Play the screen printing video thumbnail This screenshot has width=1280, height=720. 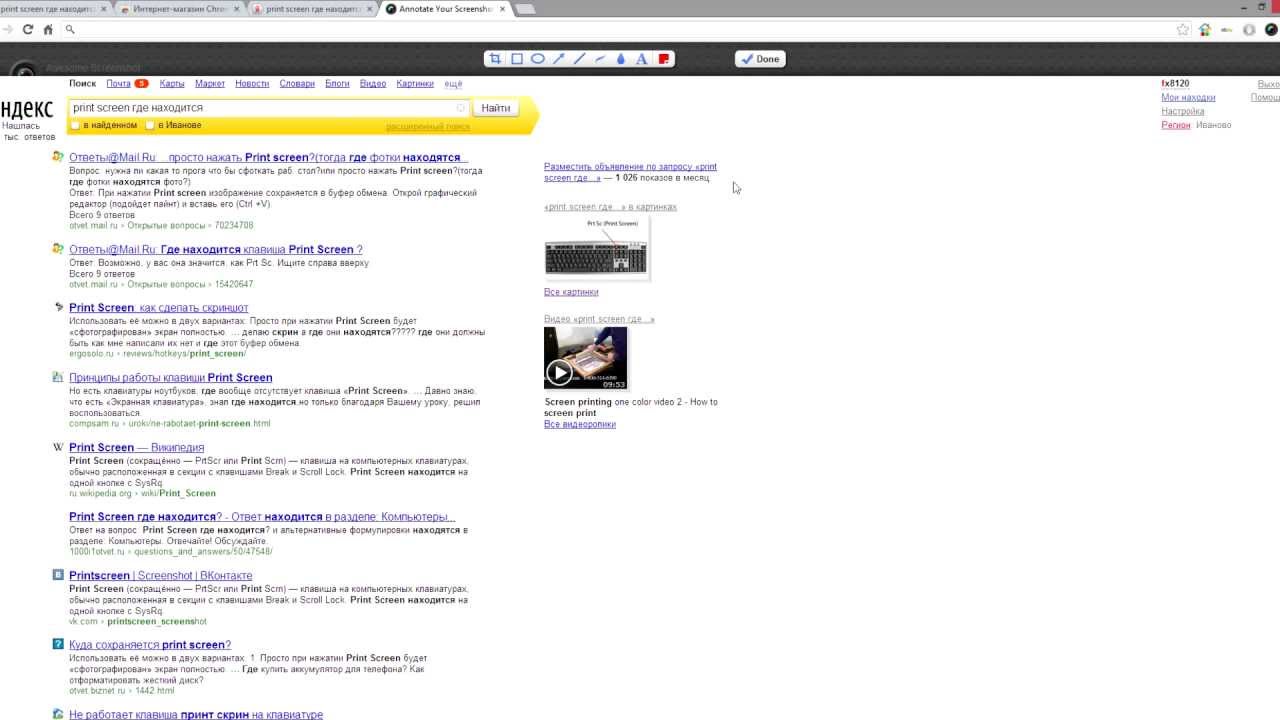point(586,358)
